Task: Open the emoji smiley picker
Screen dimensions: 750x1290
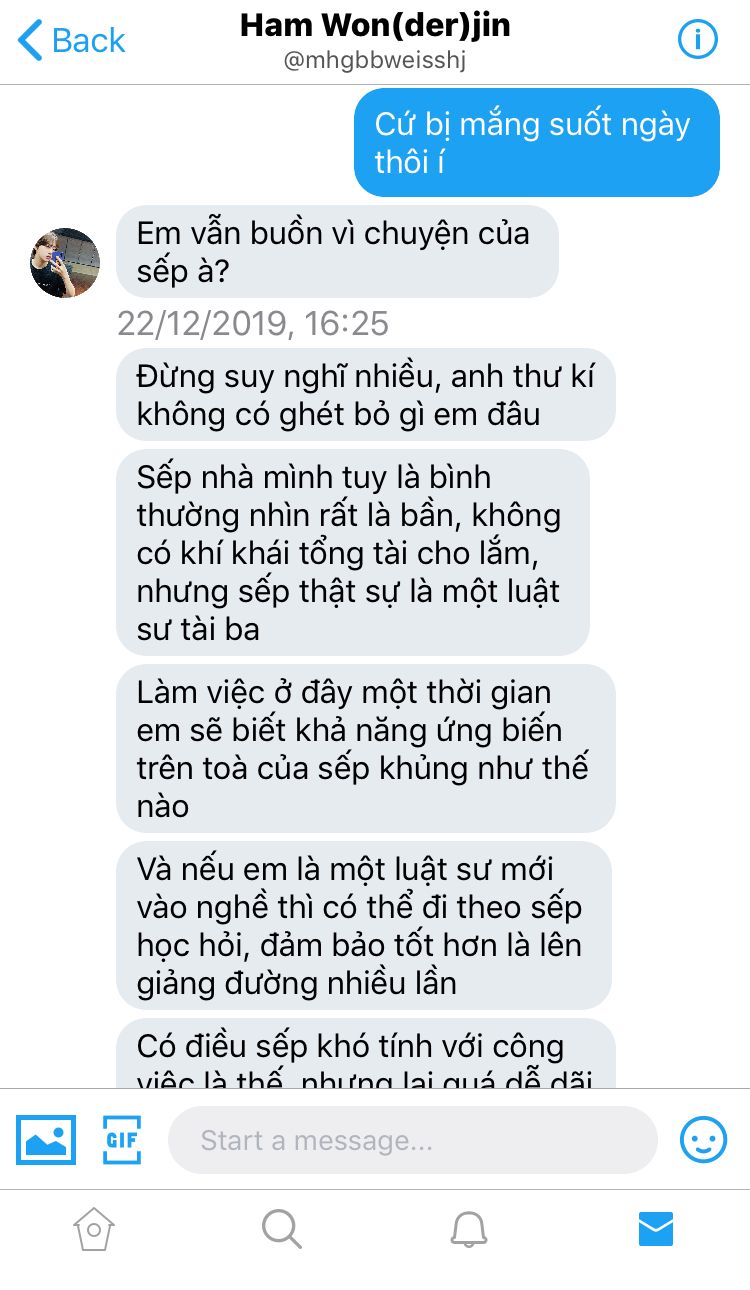Action: pos(703,1139)
